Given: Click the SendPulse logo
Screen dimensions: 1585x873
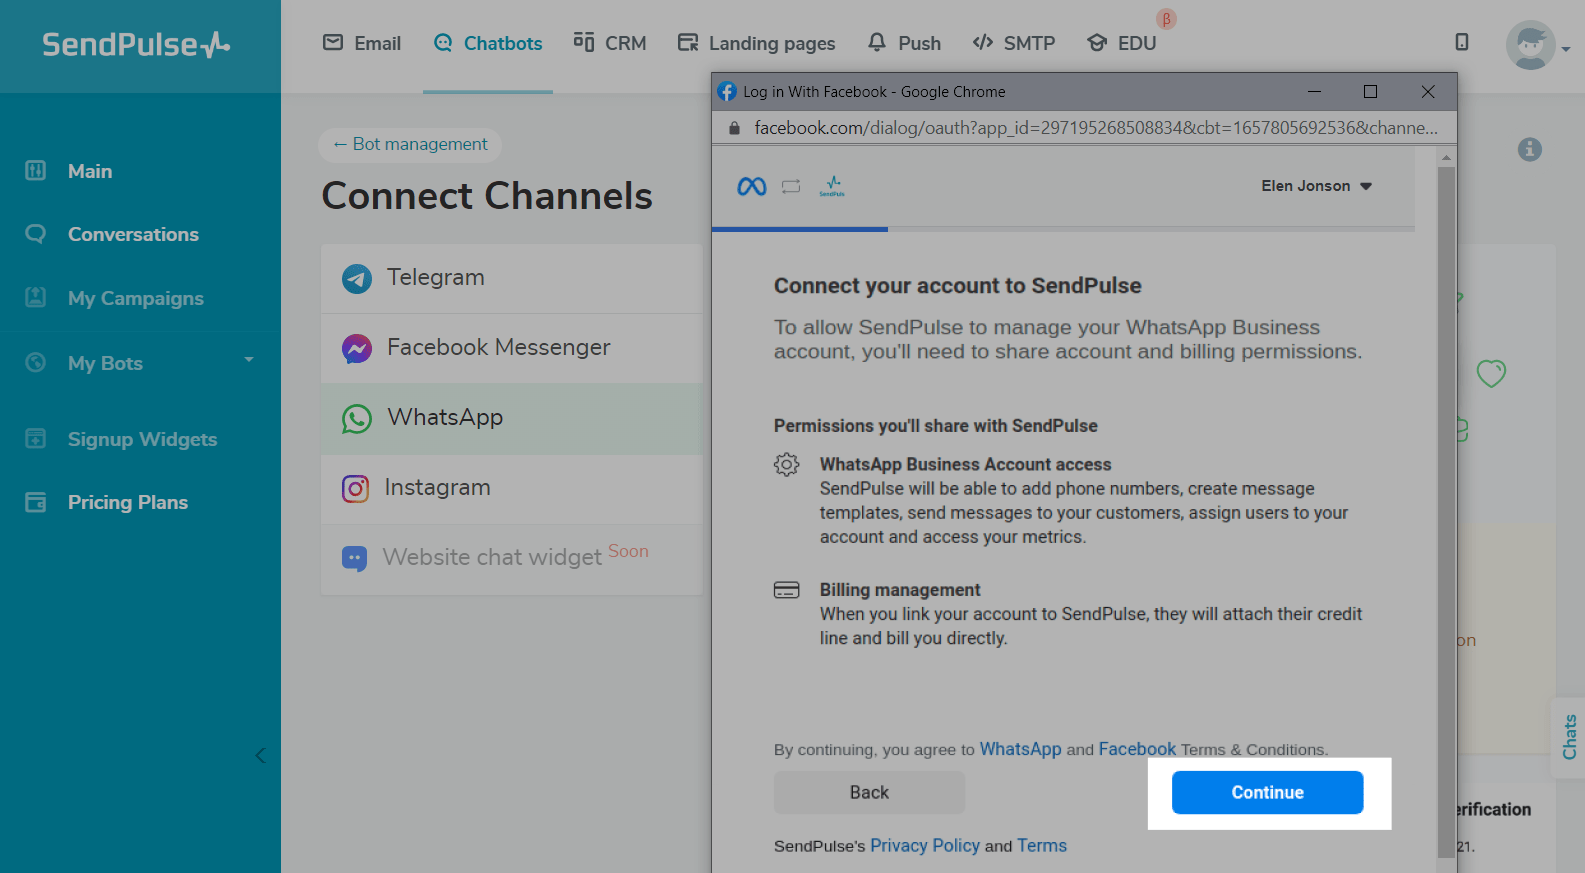Looking at the screenshot, I should pos(136,45).
